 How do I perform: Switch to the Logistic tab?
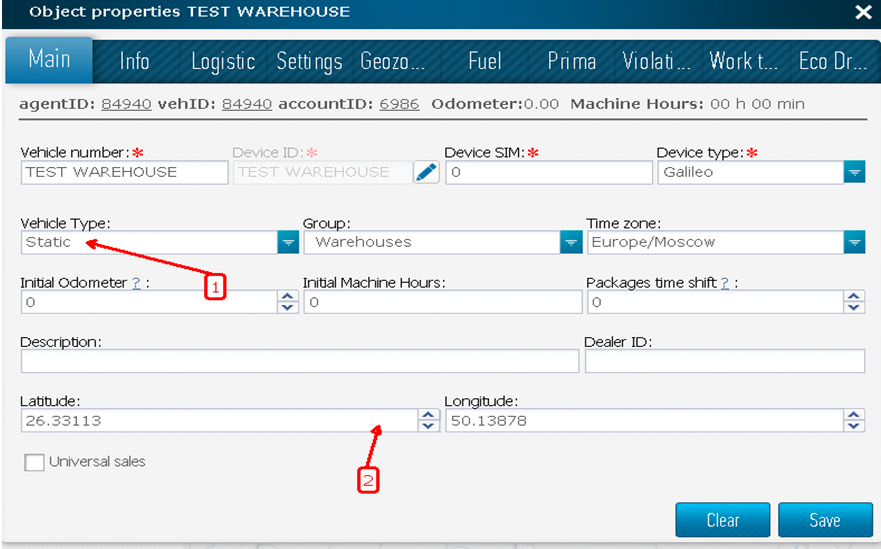[x=223, y=61]
